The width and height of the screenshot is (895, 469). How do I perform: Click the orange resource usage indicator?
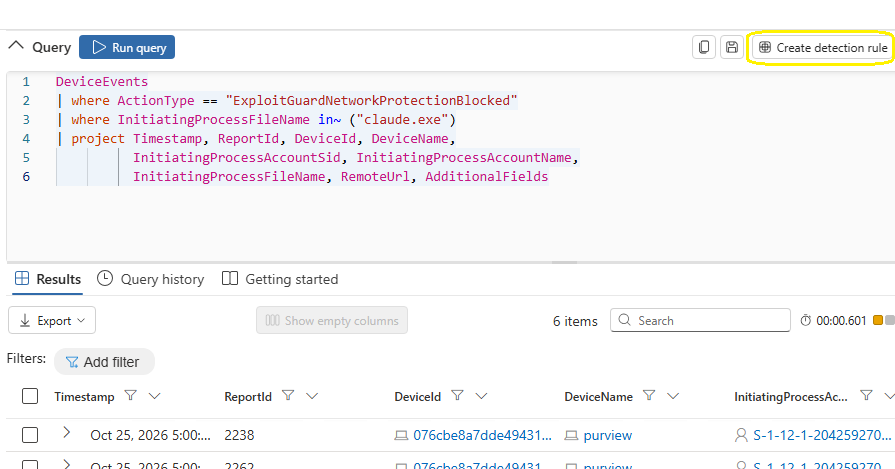coord(878,321)
